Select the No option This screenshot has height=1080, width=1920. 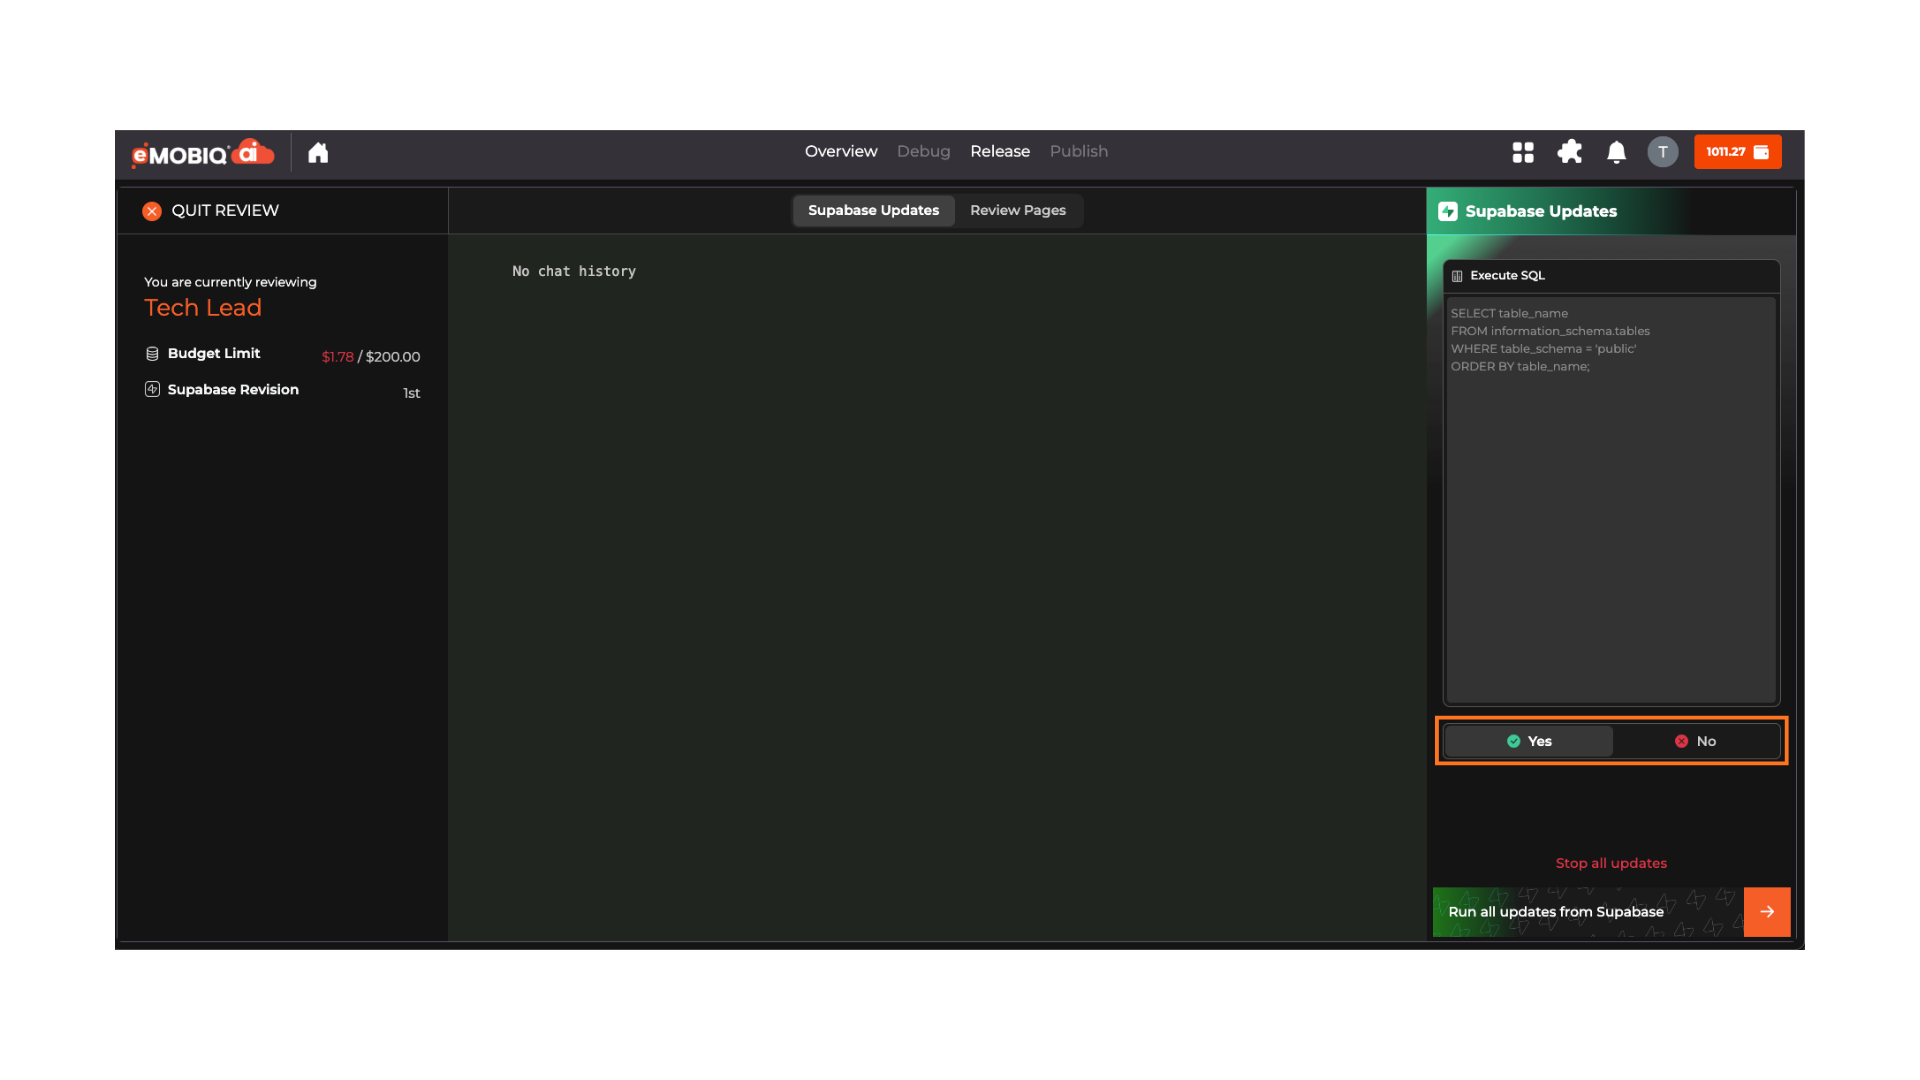1696,741
